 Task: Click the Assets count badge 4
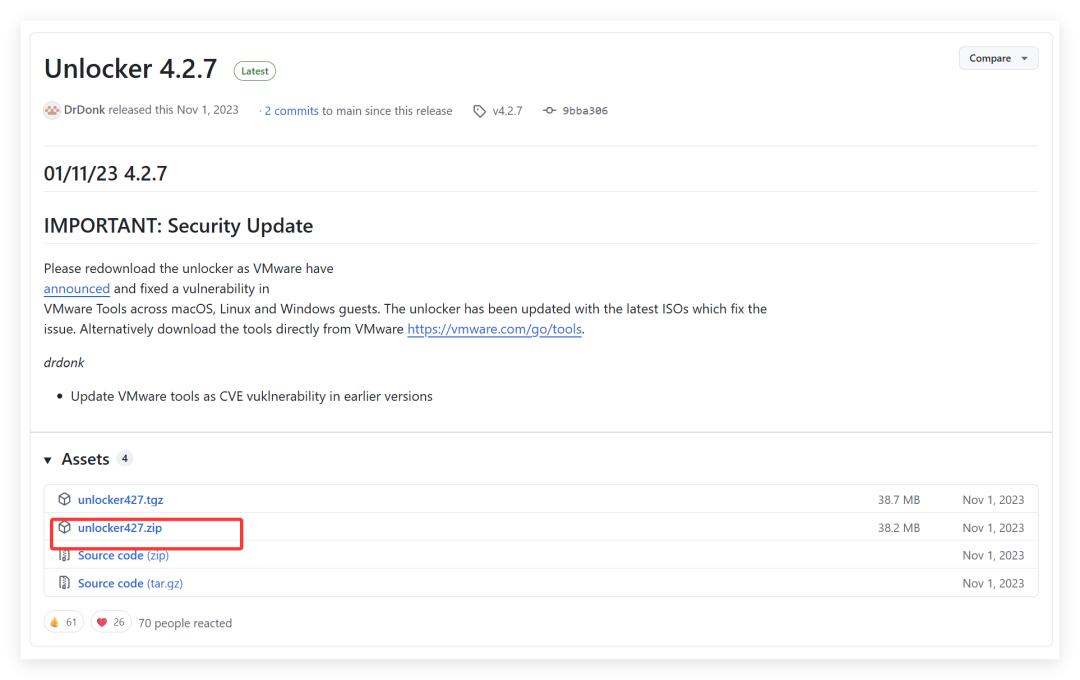tap(125, 459)
